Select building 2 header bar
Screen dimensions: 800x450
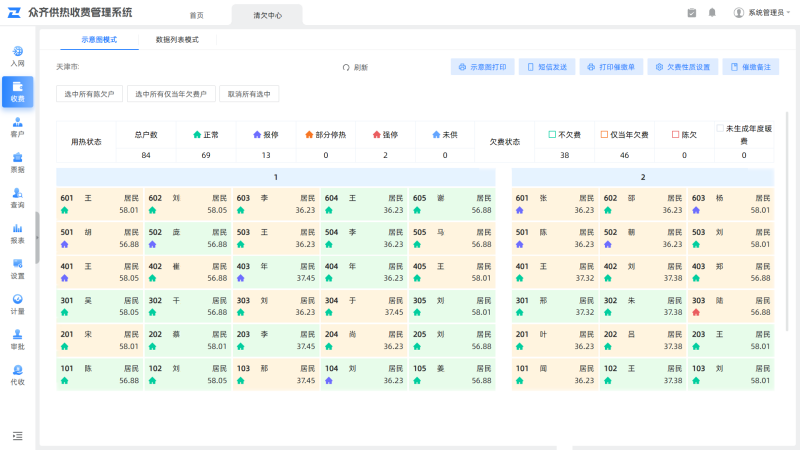tap(643, 177)
